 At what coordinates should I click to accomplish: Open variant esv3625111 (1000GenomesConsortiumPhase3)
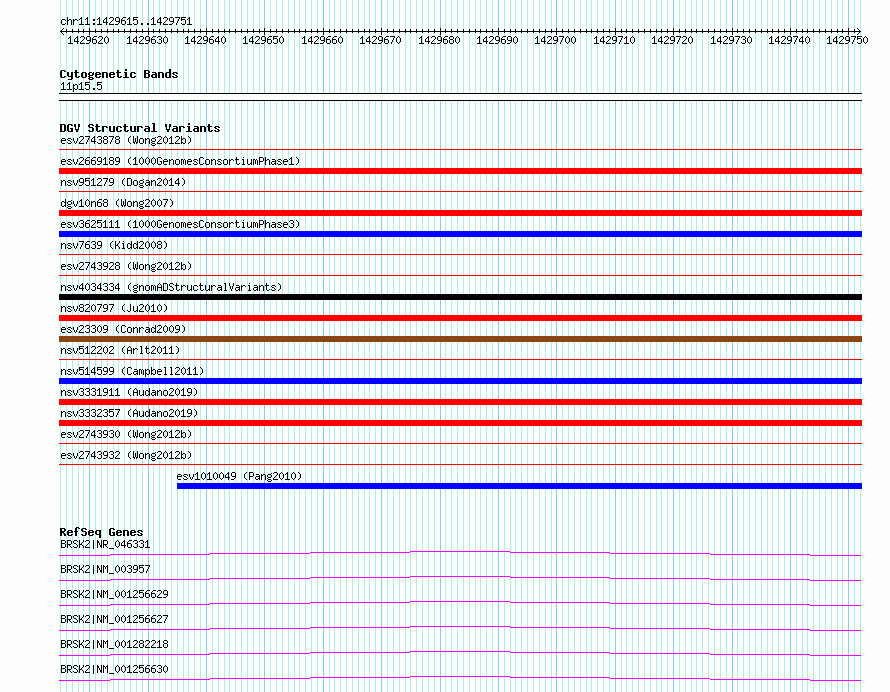(180, 224)
